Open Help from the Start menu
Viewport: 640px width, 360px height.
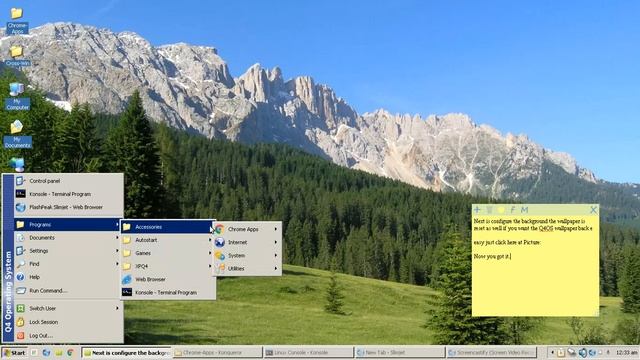tap(69, 277)
